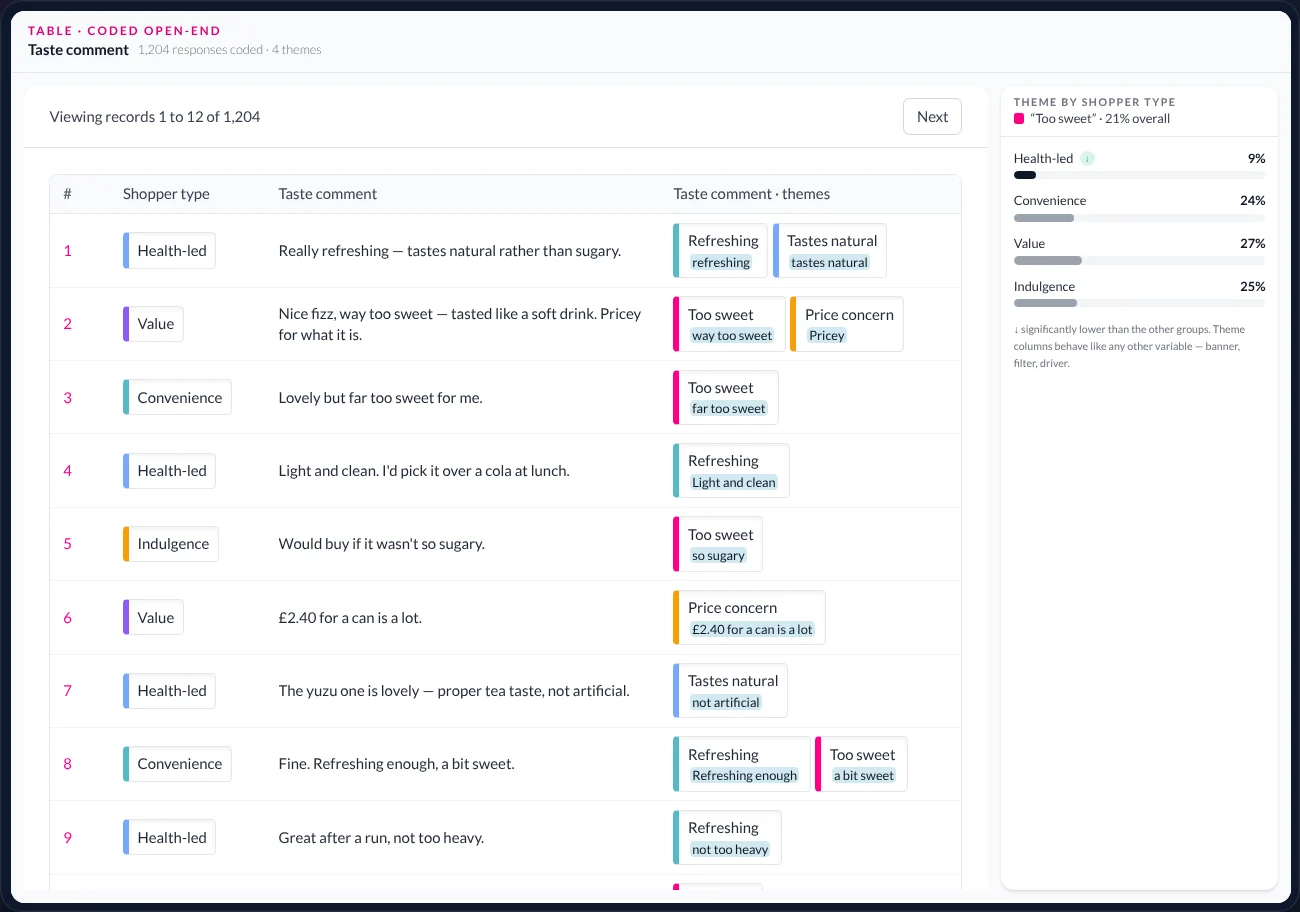
Task: Open record number 2
Action: (68, 324)
